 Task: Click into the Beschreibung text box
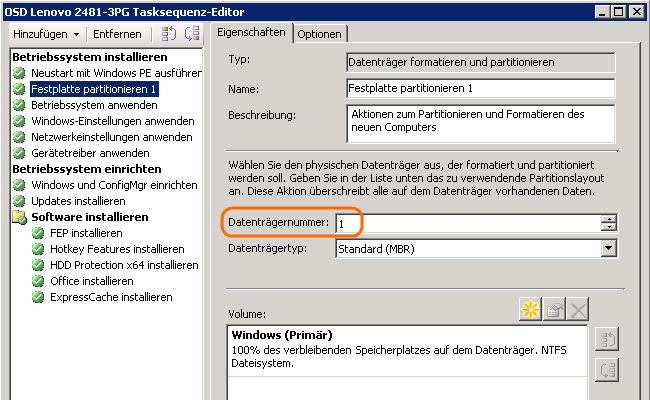(478, 124)
